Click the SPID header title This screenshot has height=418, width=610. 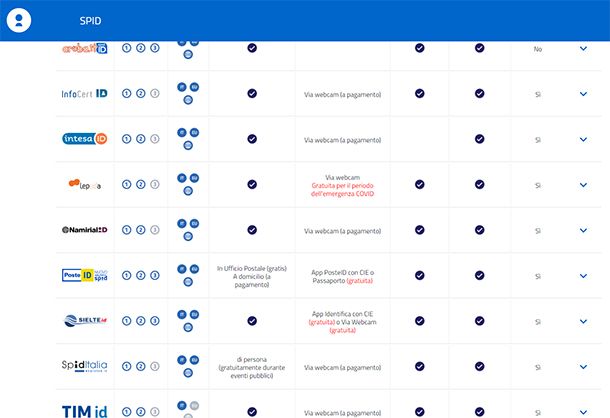tap(90, 21)
